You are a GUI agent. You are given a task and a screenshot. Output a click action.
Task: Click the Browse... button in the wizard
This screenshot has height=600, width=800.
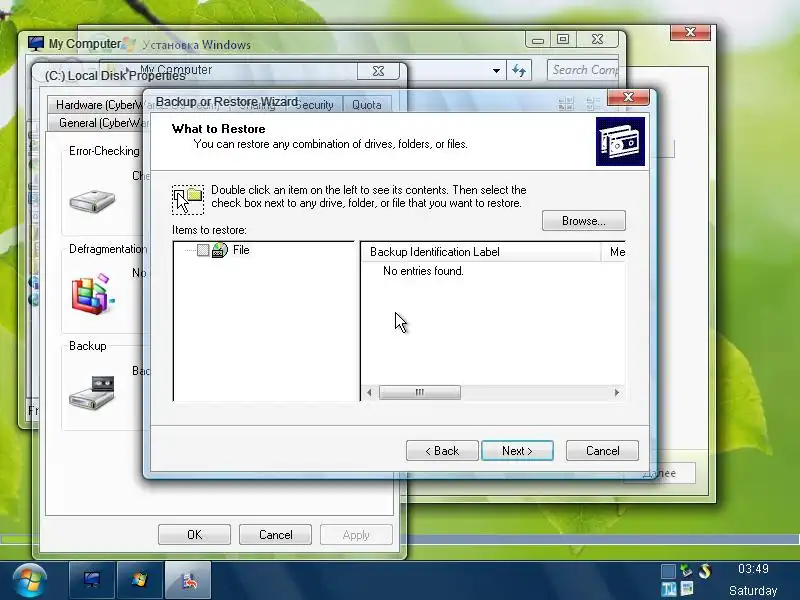(x=584, y=221)
